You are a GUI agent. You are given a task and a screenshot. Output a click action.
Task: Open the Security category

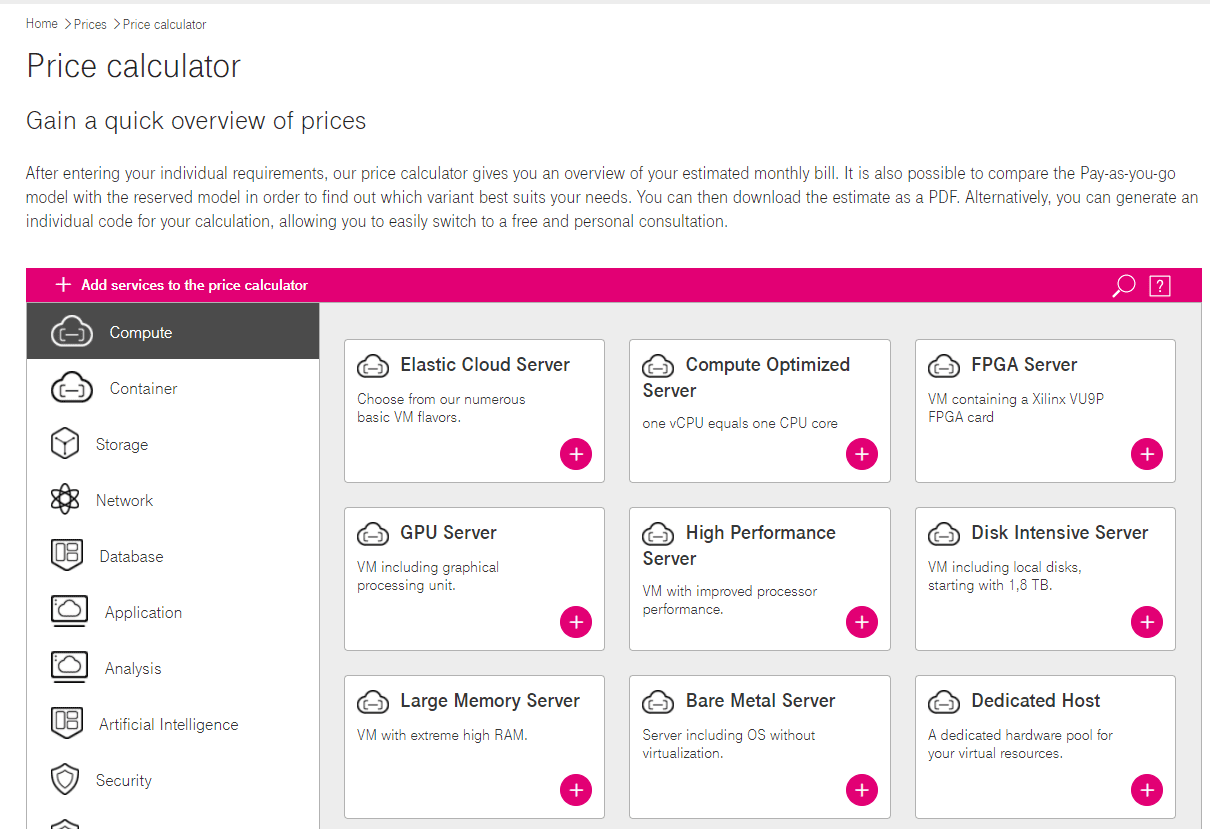coord(173,780)
